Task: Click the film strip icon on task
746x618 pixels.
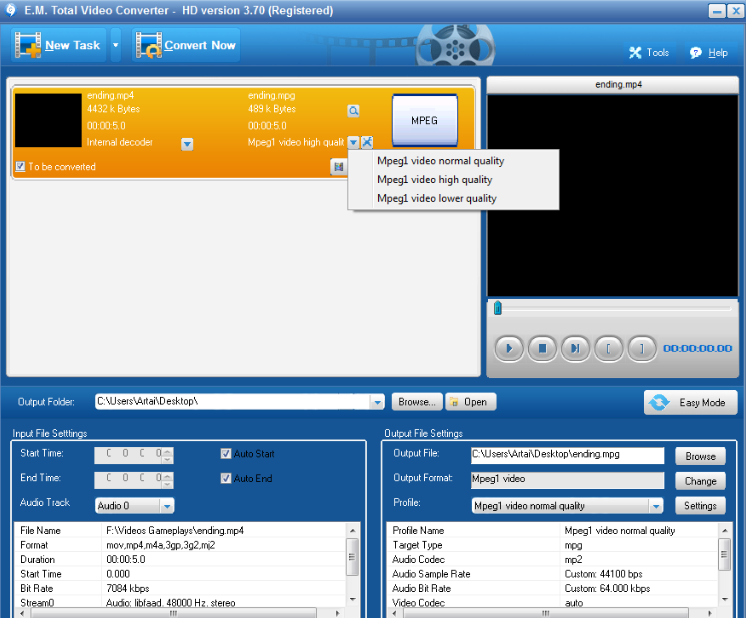Action: coord(338,167)
